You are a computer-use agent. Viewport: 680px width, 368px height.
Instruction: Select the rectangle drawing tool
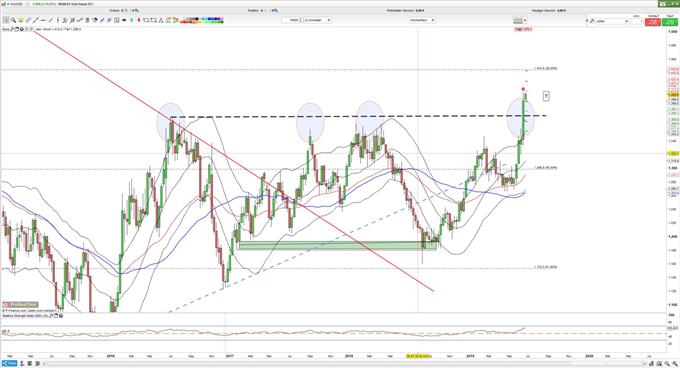coord(146,20)
